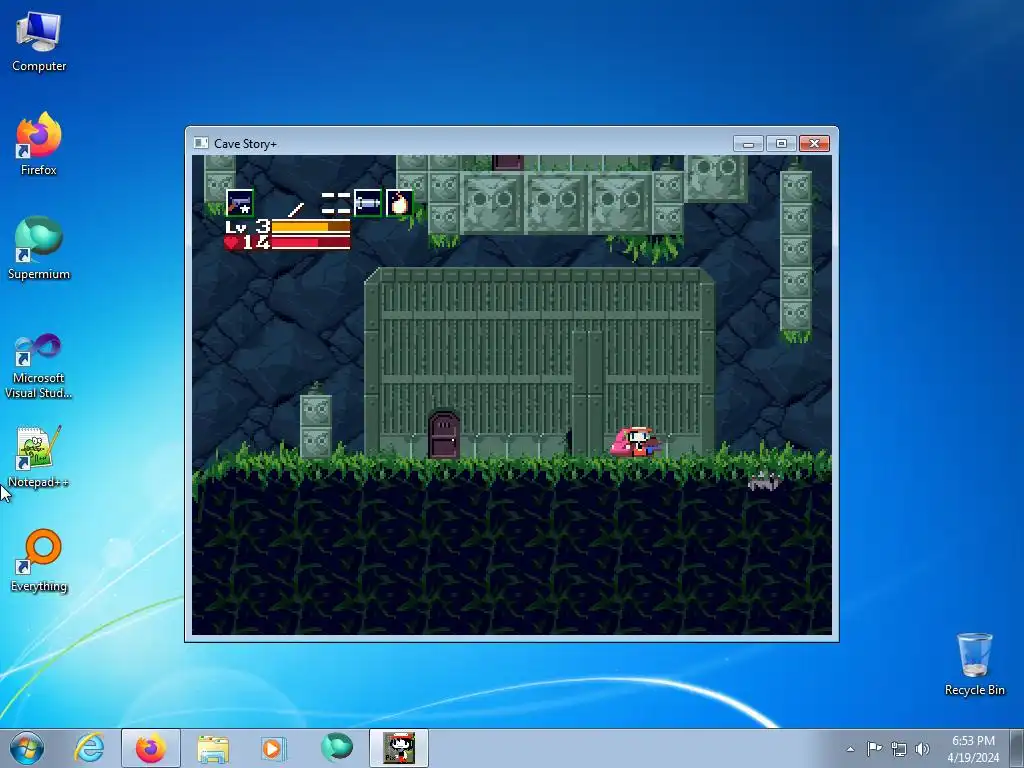Screen dimensions: 1024x768
Task: Open Windows Explorer from the taskbar
Action: point(213,749)
